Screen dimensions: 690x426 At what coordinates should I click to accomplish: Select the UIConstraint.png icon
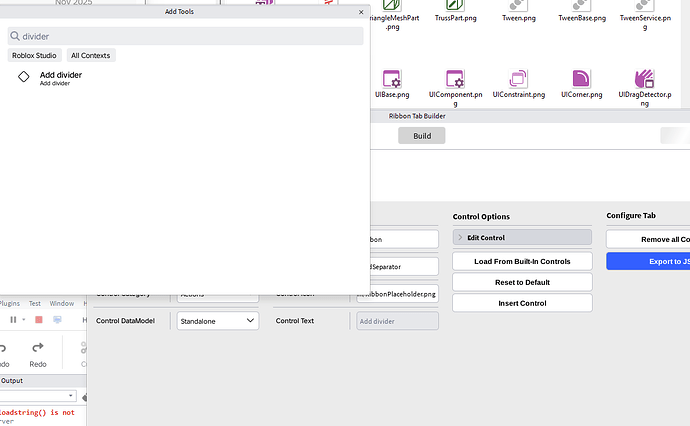click(x=518, y=79)
